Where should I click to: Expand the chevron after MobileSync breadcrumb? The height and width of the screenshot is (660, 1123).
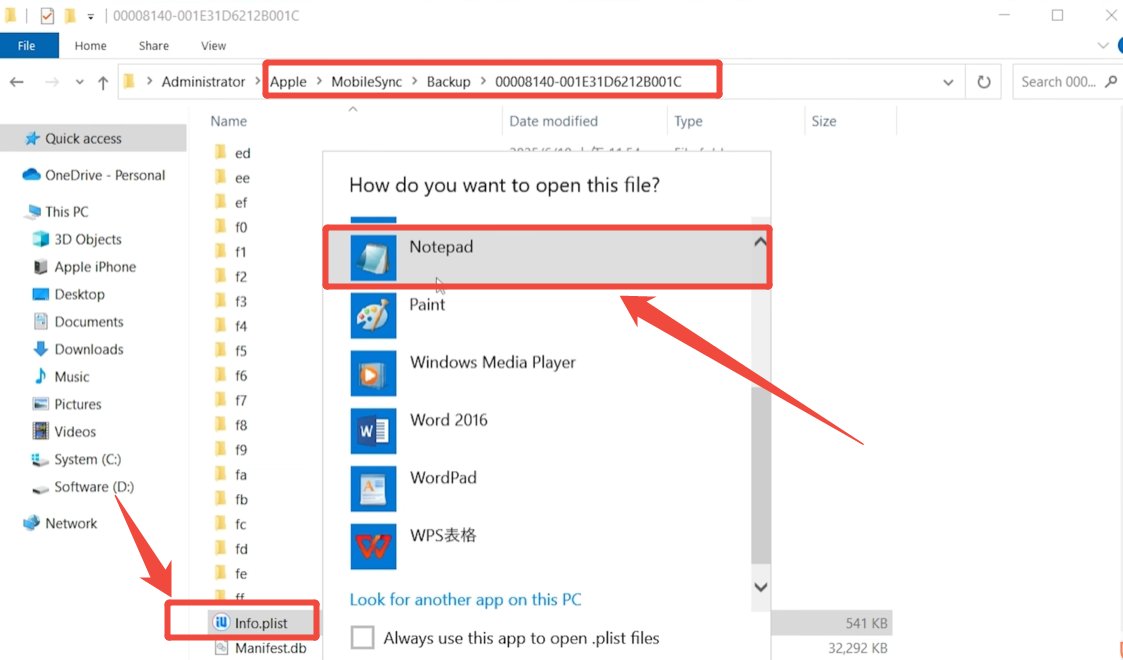tap(415, 82)
